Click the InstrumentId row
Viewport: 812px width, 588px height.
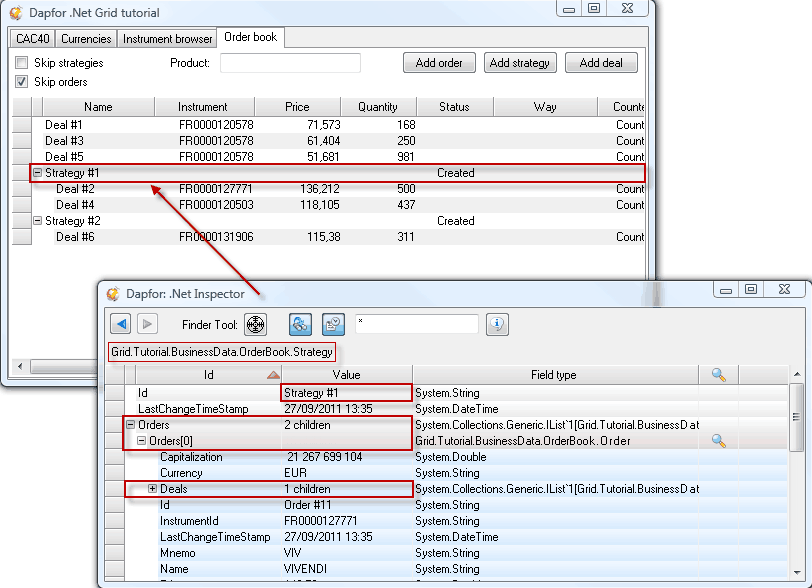tap(446, 521)
